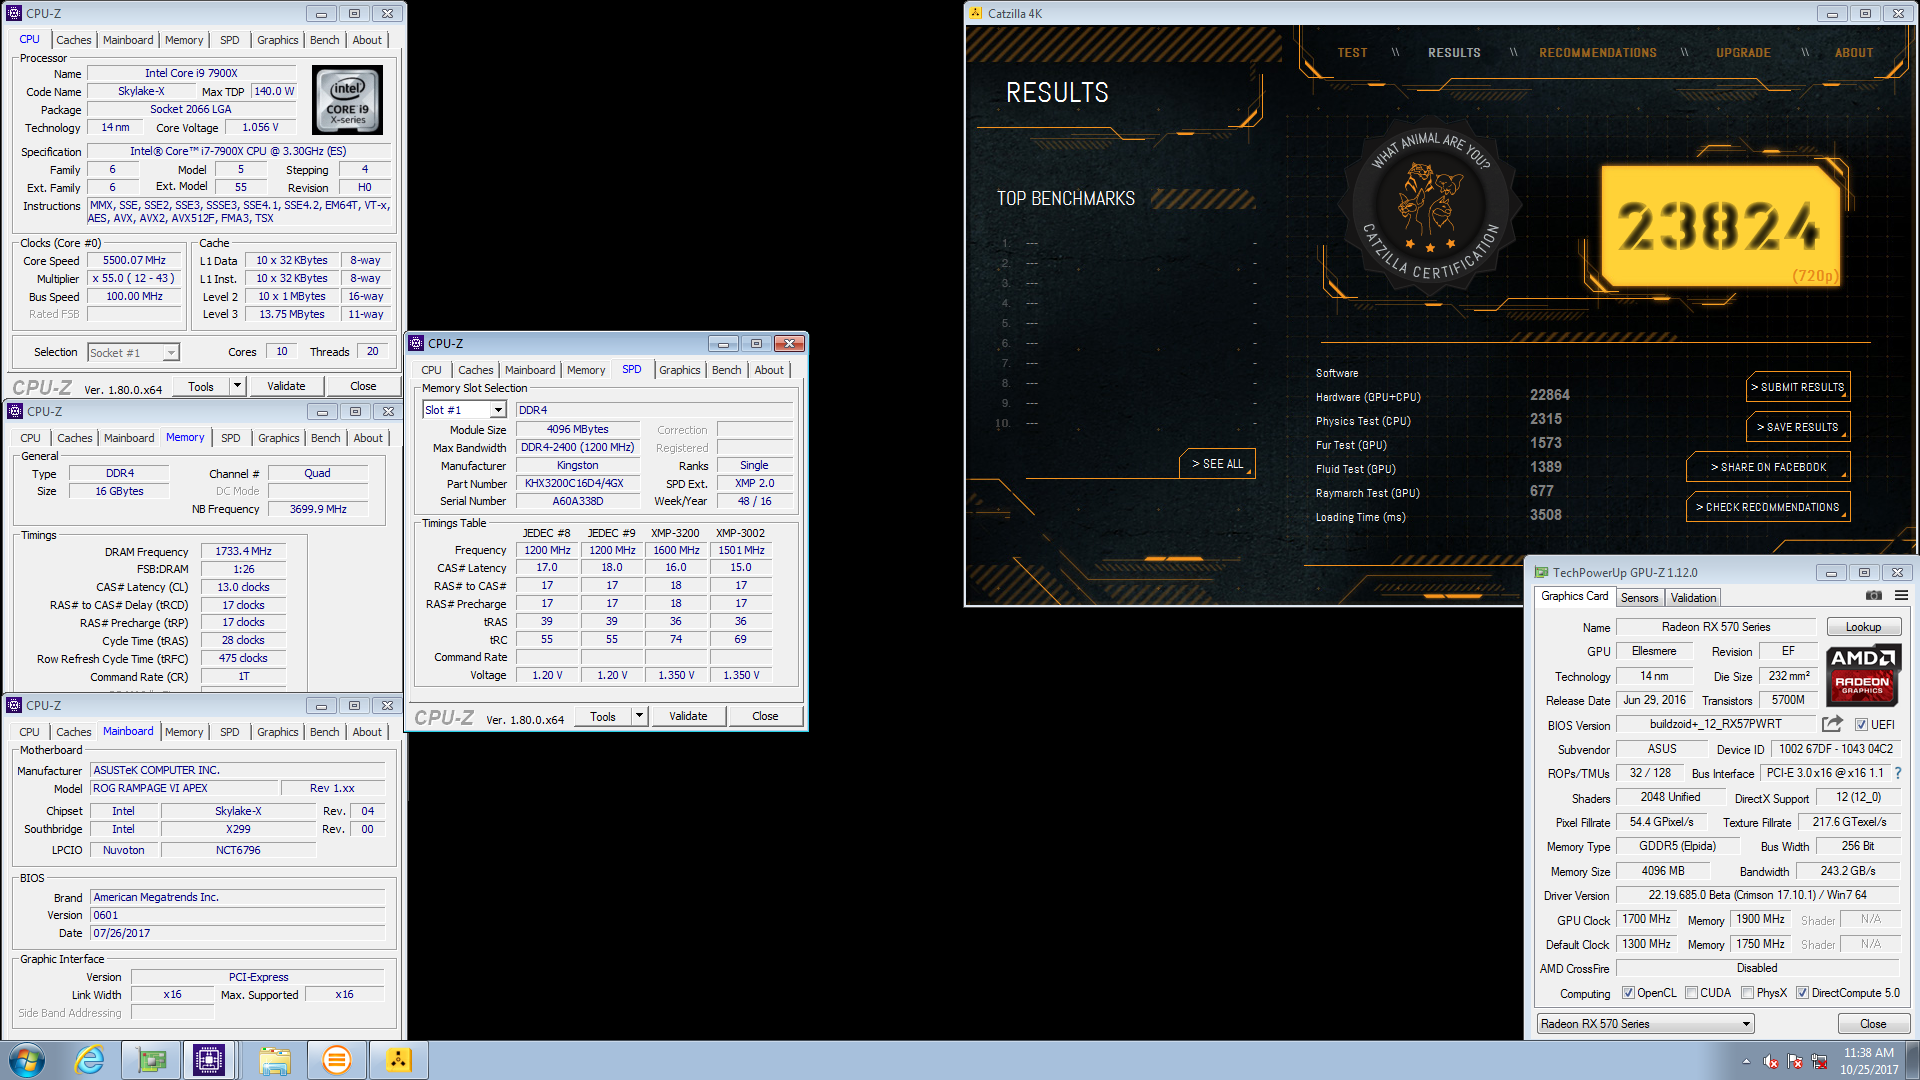Click the orange round taskbar icon
The width and height of the screenshot is (1920, 1080).
coord(337,1060)
